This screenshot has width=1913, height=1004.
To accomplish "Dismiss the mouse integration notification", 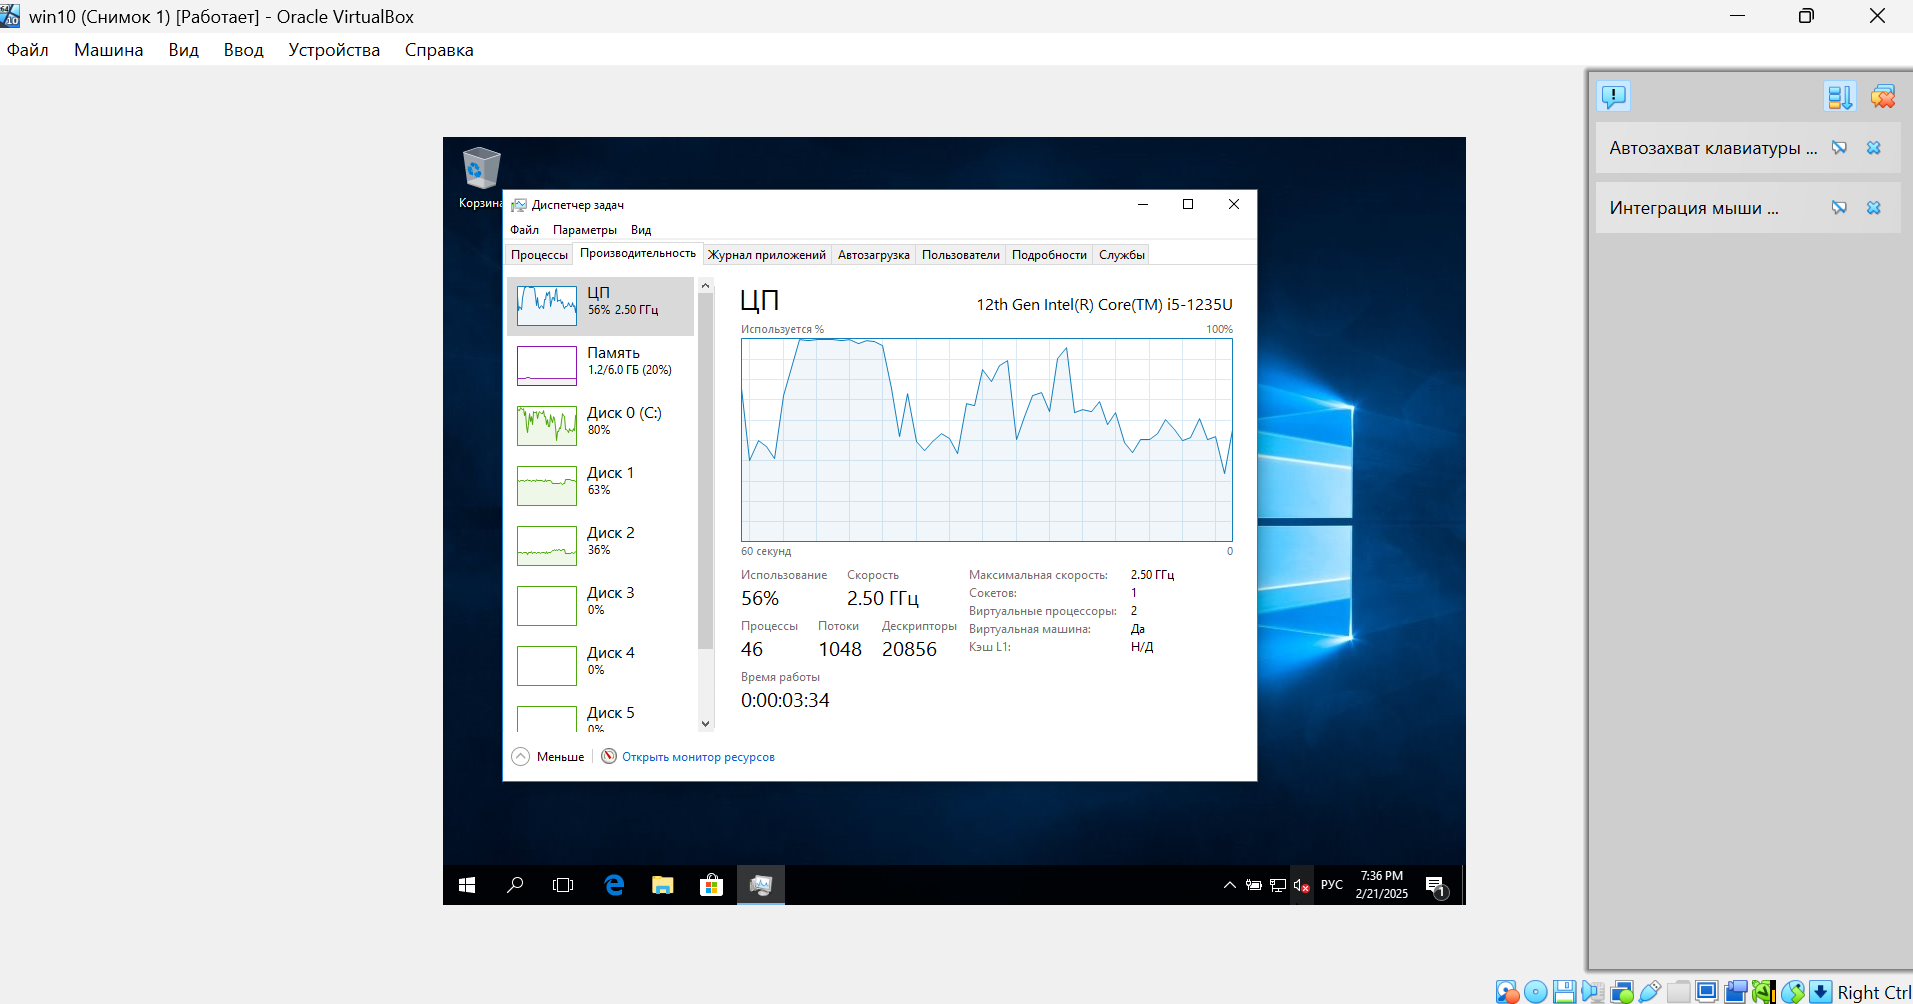I will (x=1874, y=208).
